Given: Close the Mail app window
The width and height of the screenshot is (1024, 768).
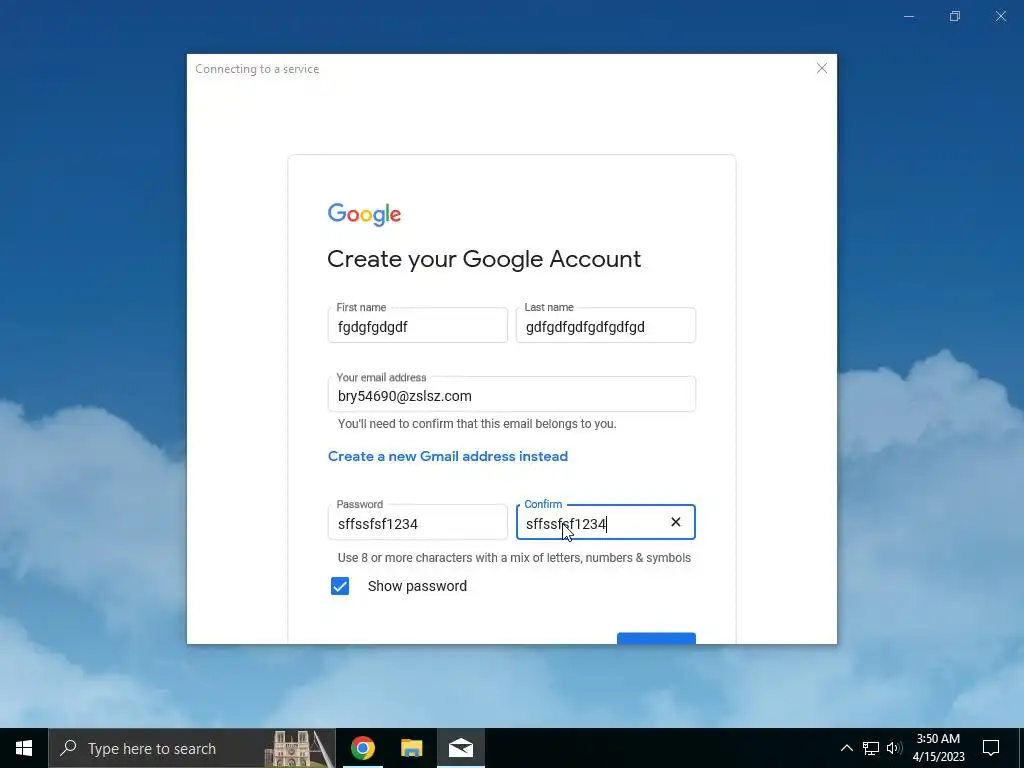Looking at the screenshot, I should 1000,16.
